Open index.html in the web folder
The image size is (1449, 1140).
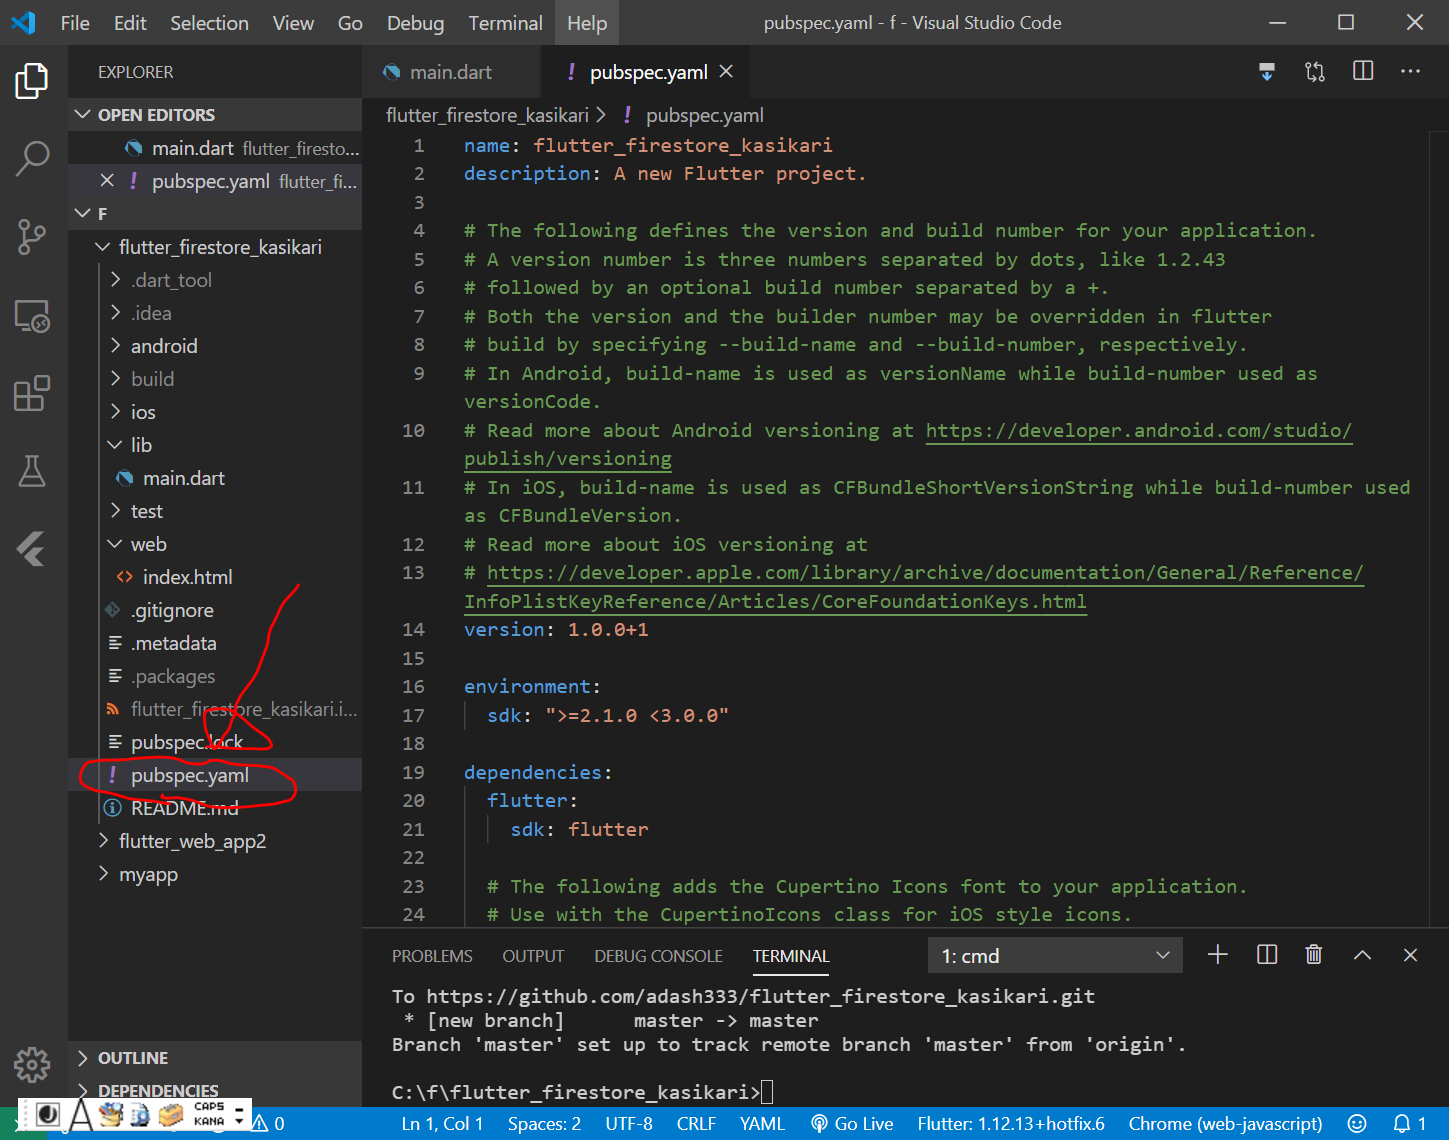[x=187, y=577]
